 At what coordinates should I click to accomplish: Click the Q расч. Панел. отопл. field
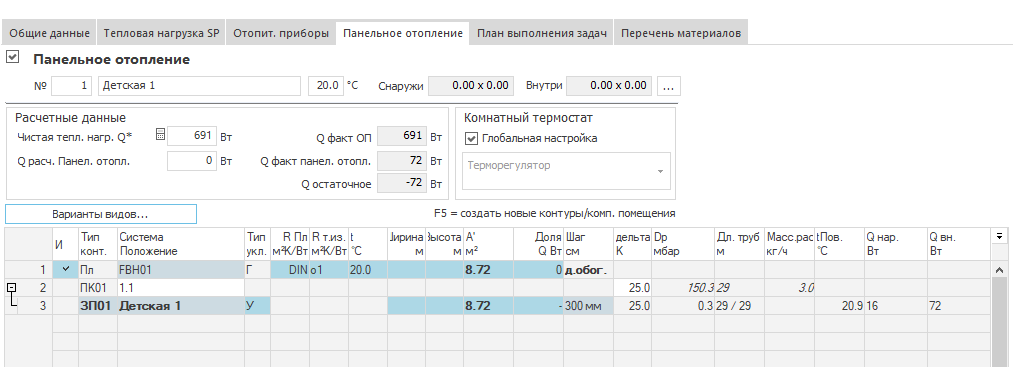(192, 162)
